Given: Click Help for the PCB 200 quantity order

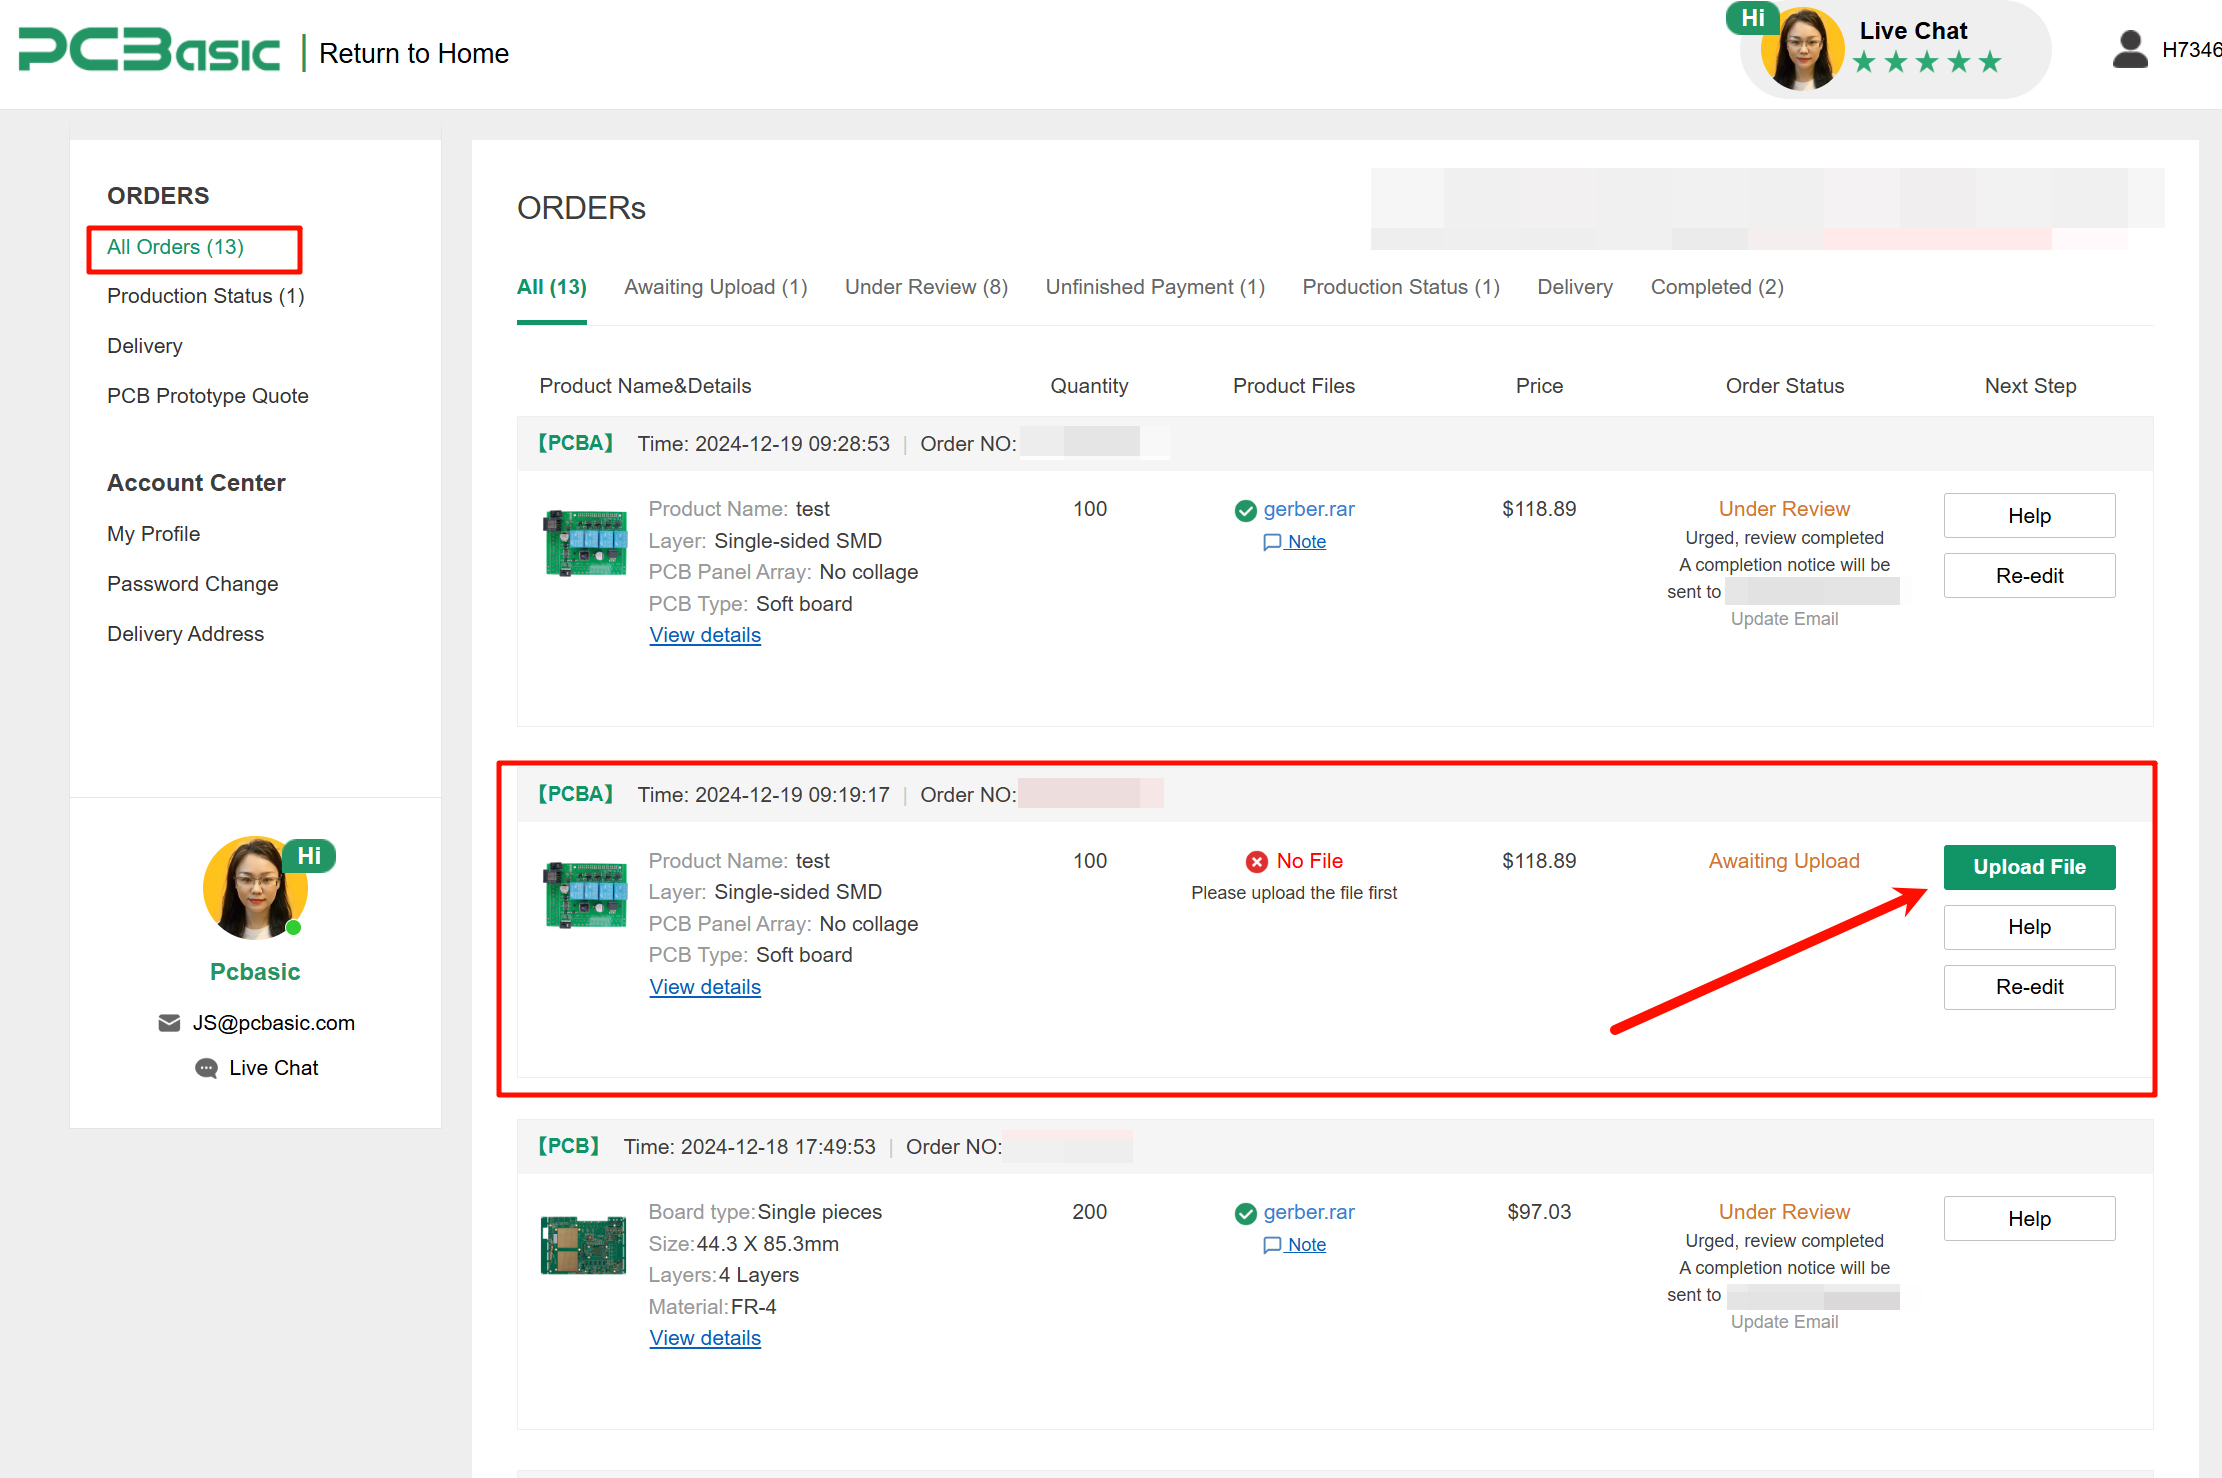Looking at the screenshot, I should [x=2029, y=1219].
